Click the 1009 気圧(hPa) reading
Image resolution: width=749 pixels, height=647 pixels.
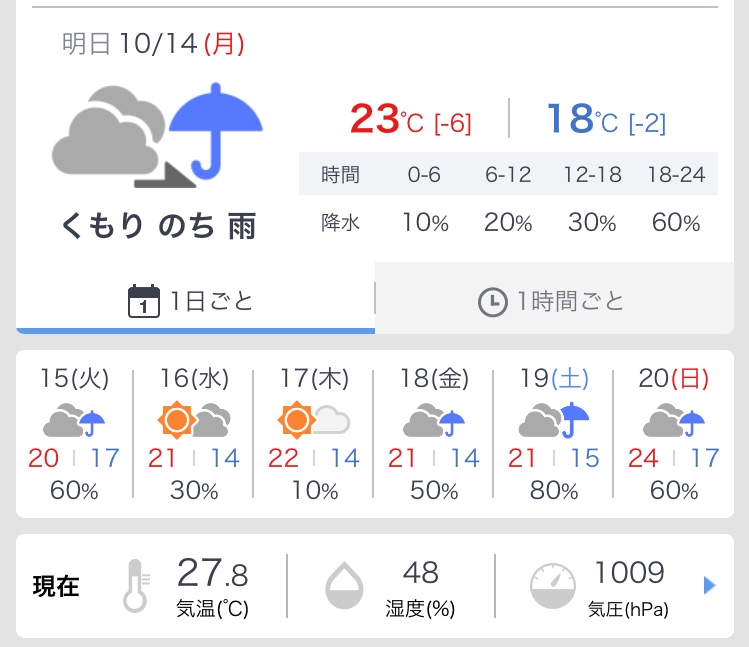(x=628, y=586)
